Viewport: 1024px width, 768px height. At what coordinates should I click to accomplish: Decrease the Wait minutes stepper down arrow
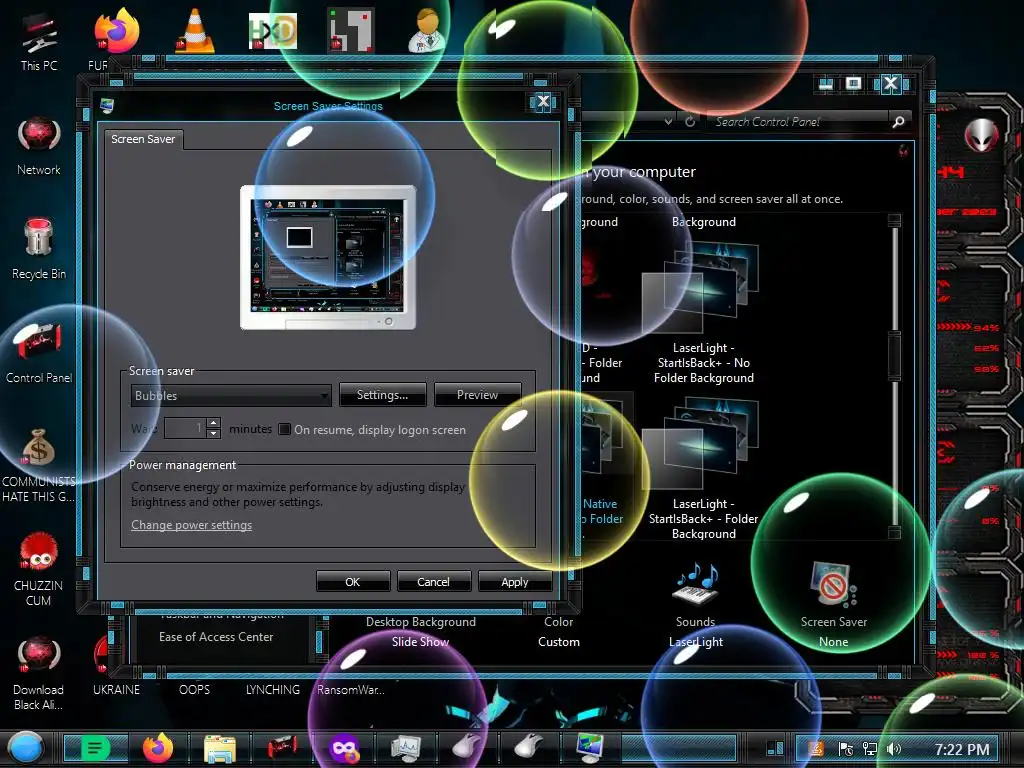tap(214, 434)
